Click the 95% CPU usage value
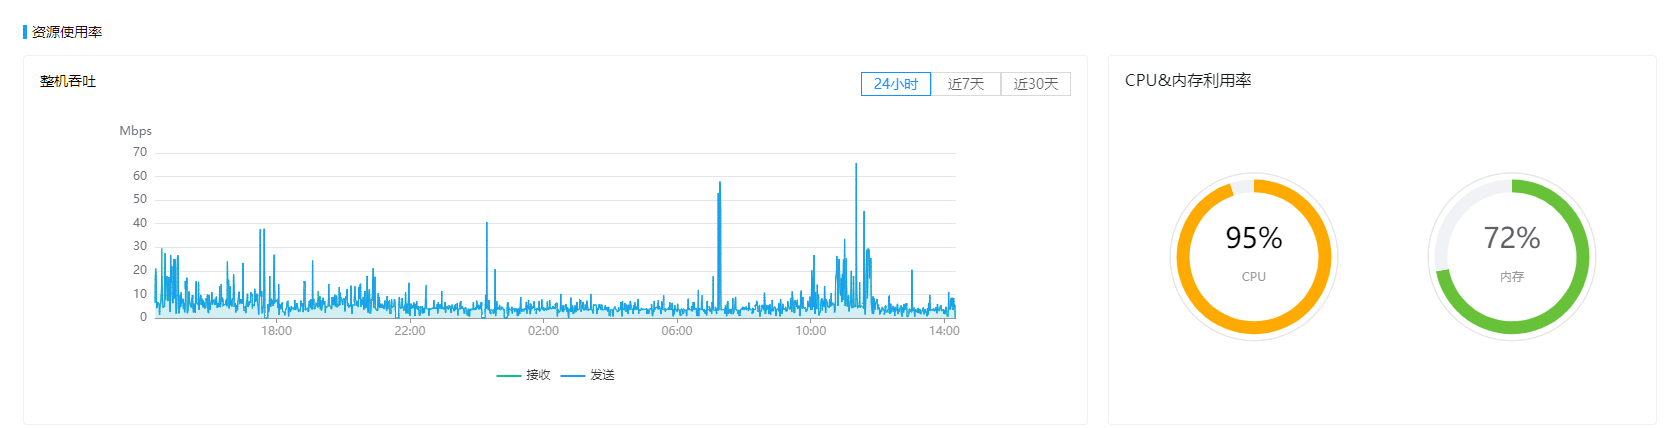The width and height of the screenshot is (1666, 428). [1253, 238]
